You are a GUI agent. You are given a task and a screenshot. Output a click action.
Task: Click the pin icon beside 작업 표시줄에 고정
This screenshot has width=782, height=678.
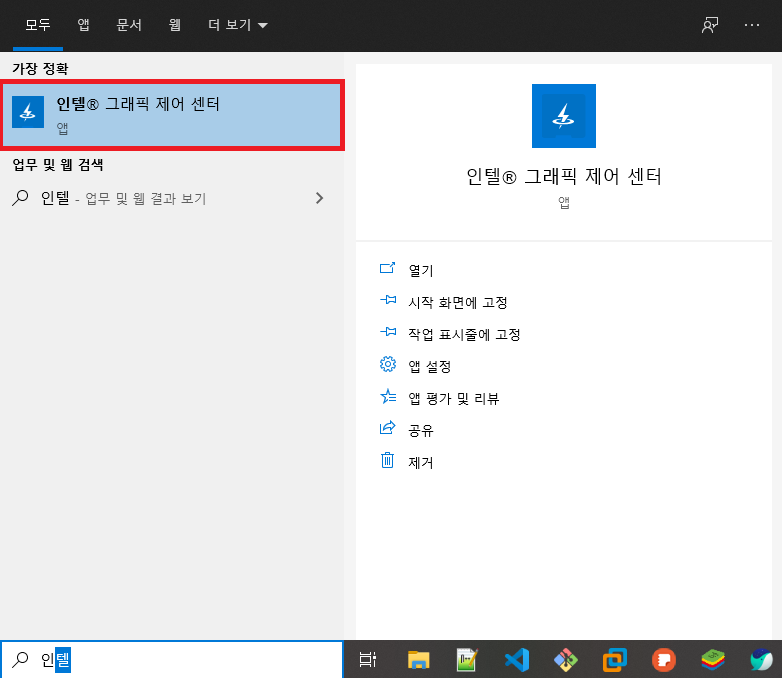coord(388,332)
